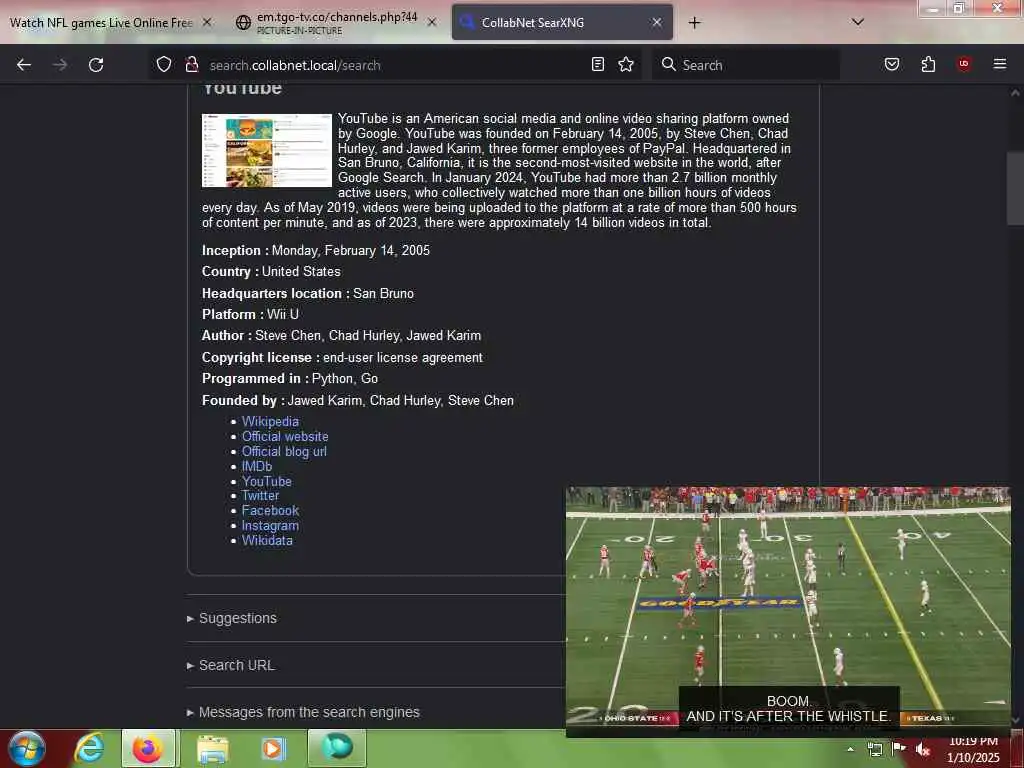Open a new browser tab
Screen dimensions: 1024x768
pos(694,23)
